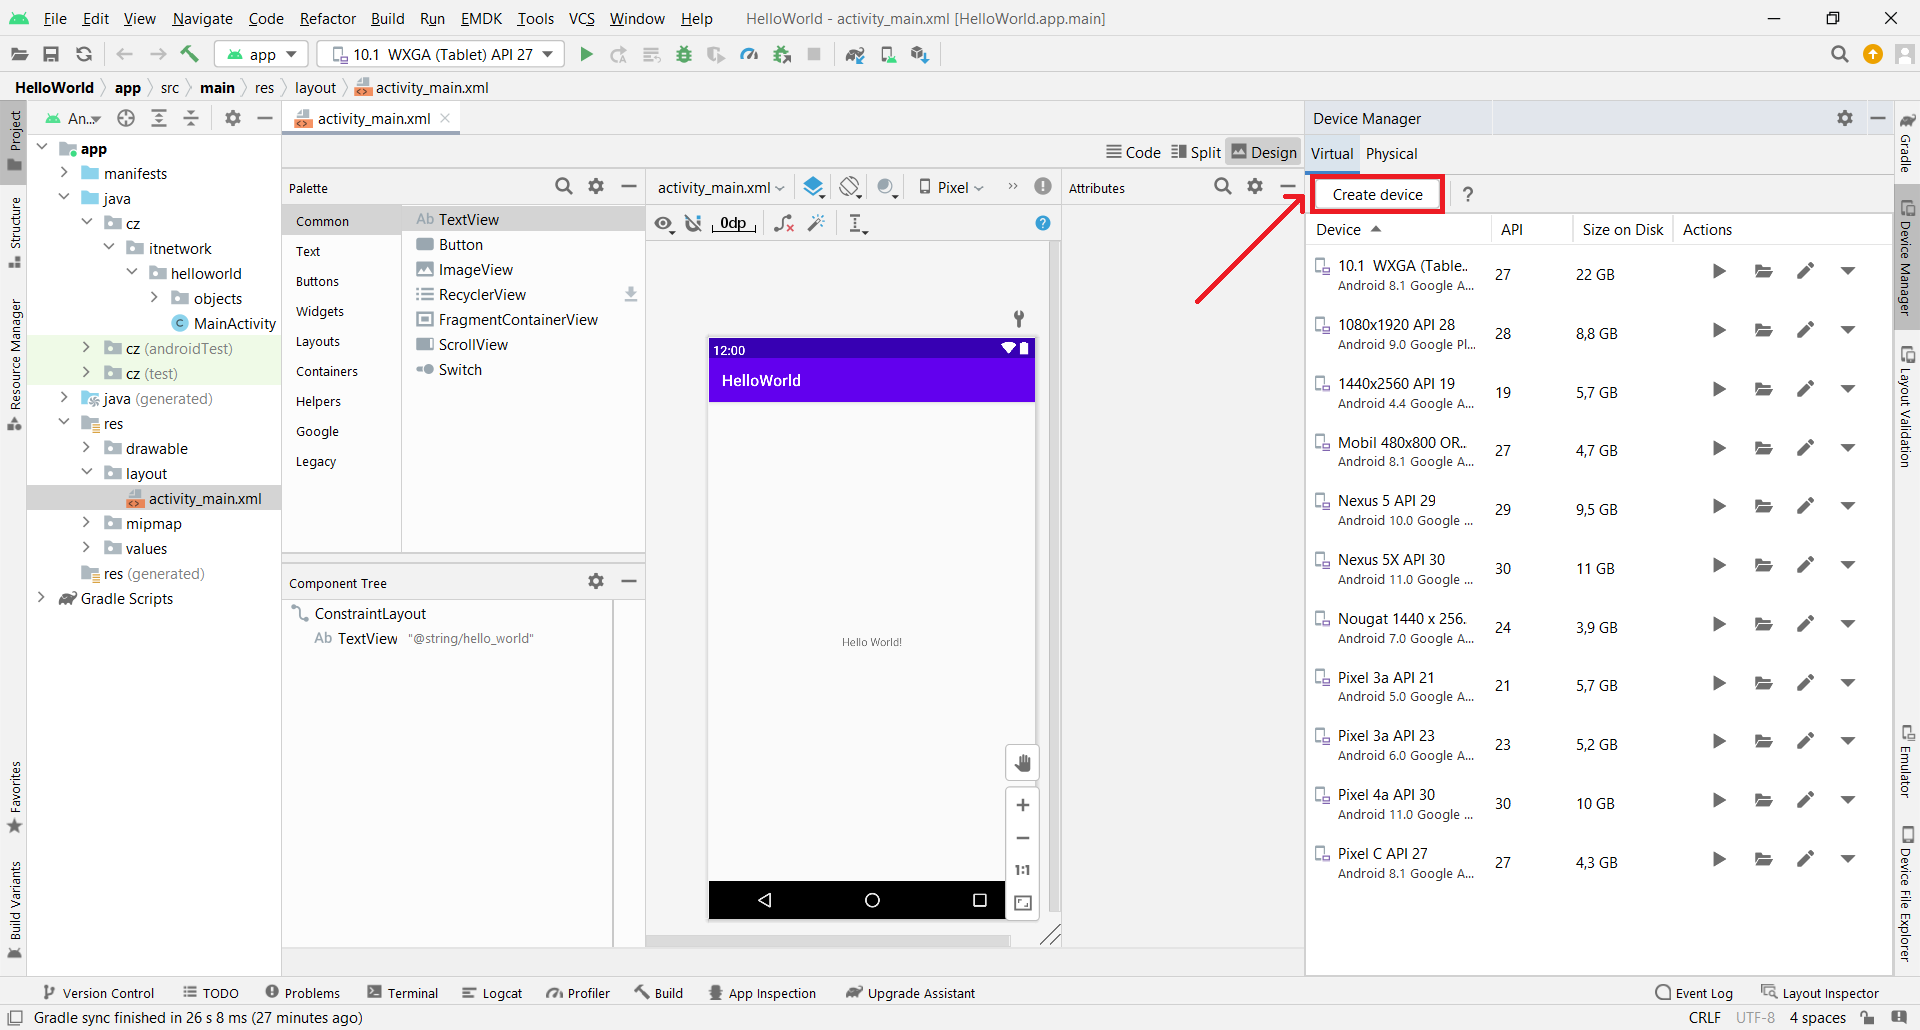Screen dimensions: 1920x1030
Task: Search the Palette components
Action: 564,186
